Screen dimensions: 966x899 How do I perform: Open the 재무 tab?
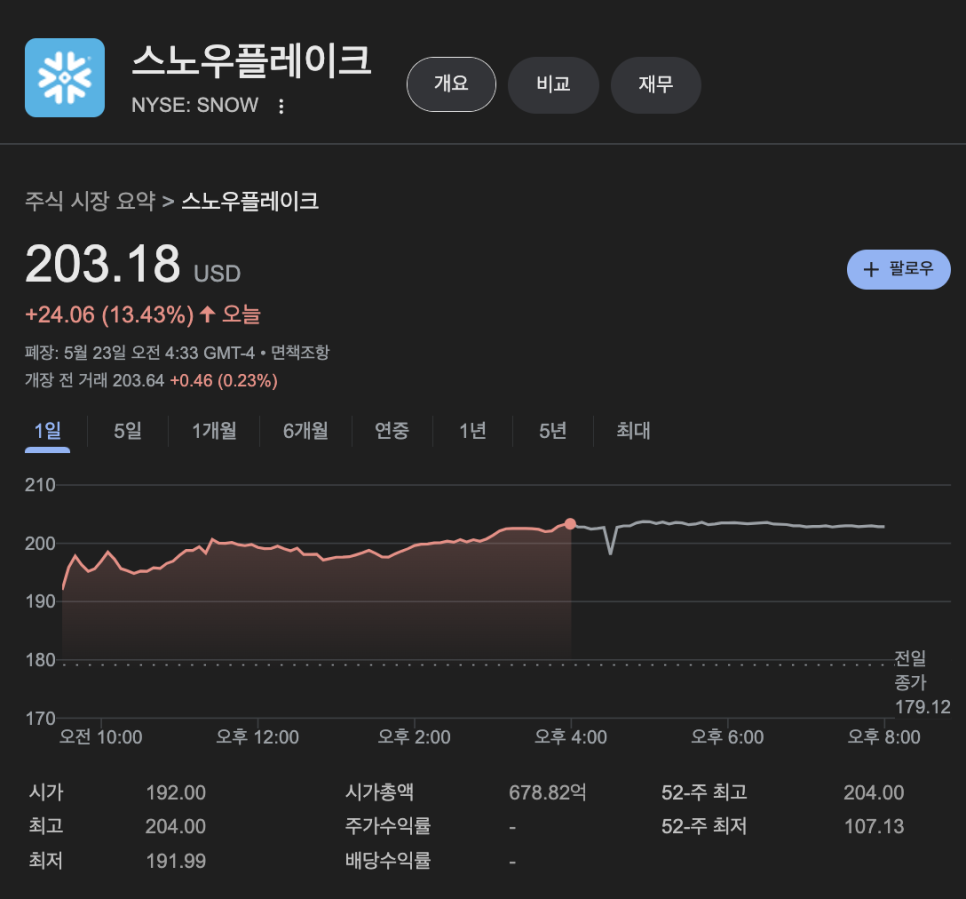click(656, 84)
